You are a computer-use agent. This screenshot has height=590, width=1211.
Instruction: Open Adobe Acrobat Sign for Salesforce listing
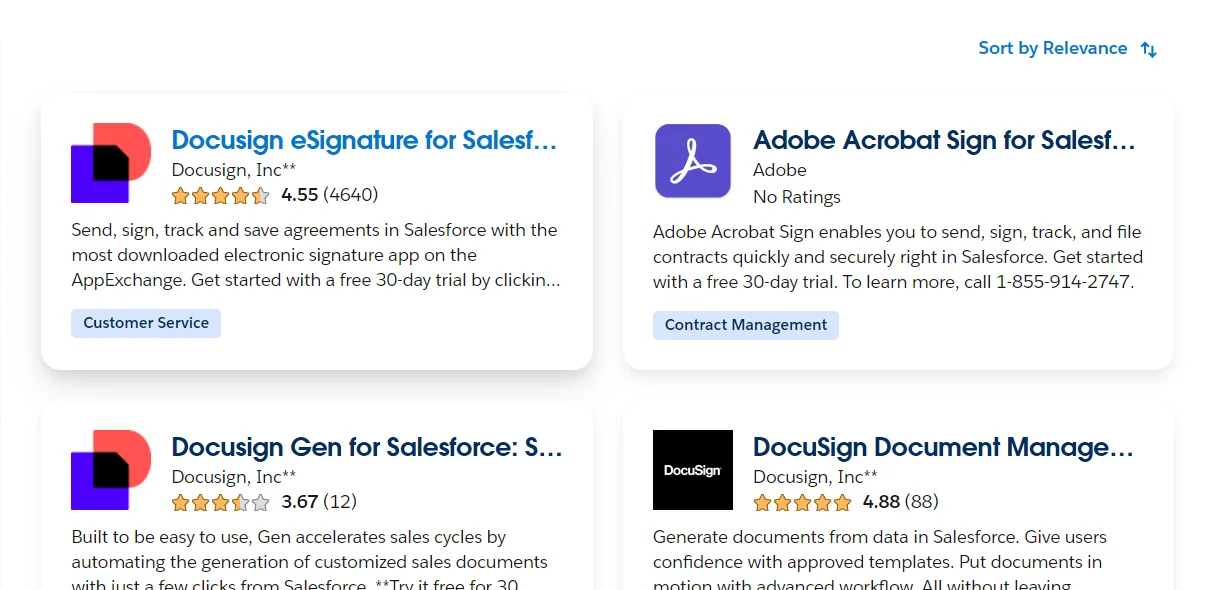pyautogui.click(x=944, y=140)
